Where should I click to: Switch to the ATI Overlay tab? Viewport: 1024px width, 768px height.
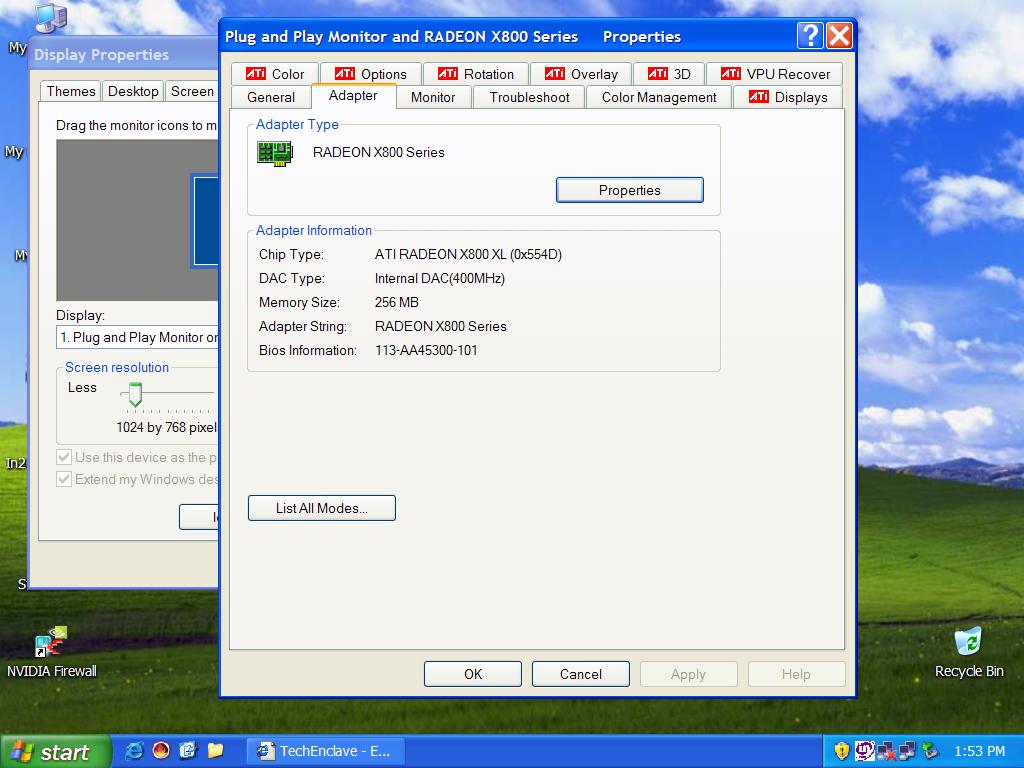click(581, 74)
